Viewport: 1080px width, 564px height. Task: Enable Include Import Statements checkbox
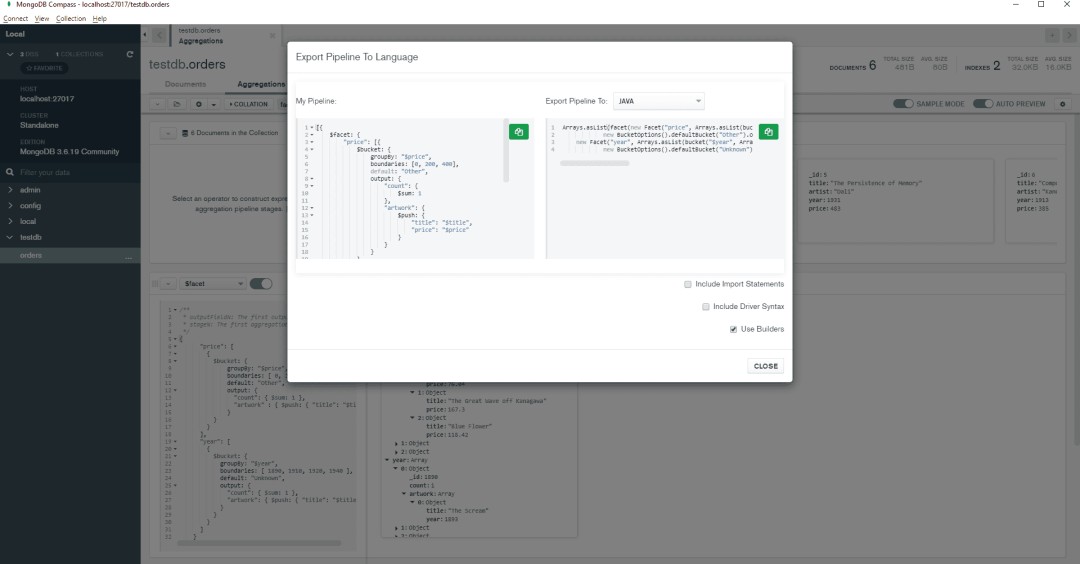tap(688, 284)
